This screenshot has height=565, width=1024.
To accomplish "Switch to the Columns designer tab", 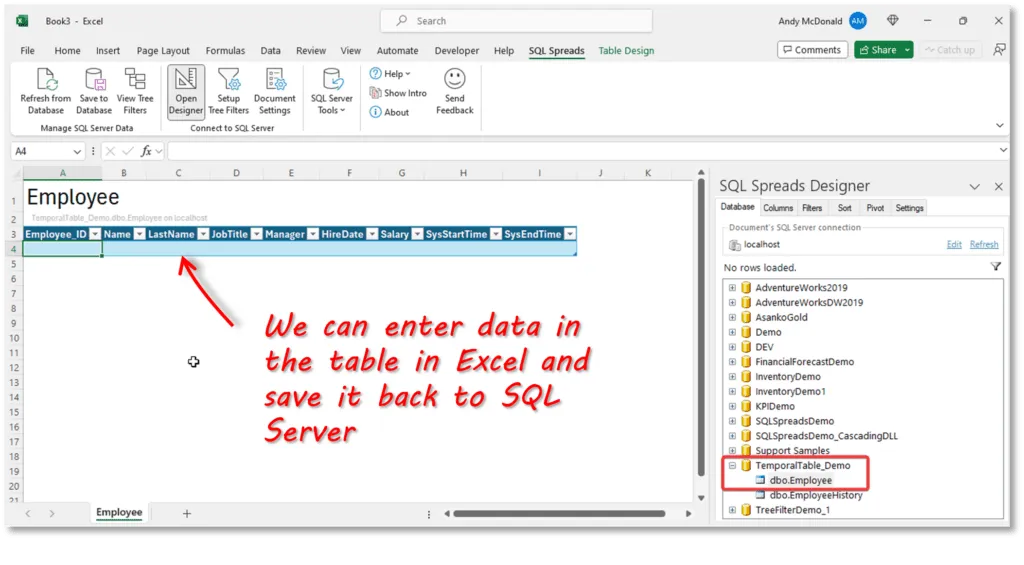I will pyautogui.click(x=778, y=208).
